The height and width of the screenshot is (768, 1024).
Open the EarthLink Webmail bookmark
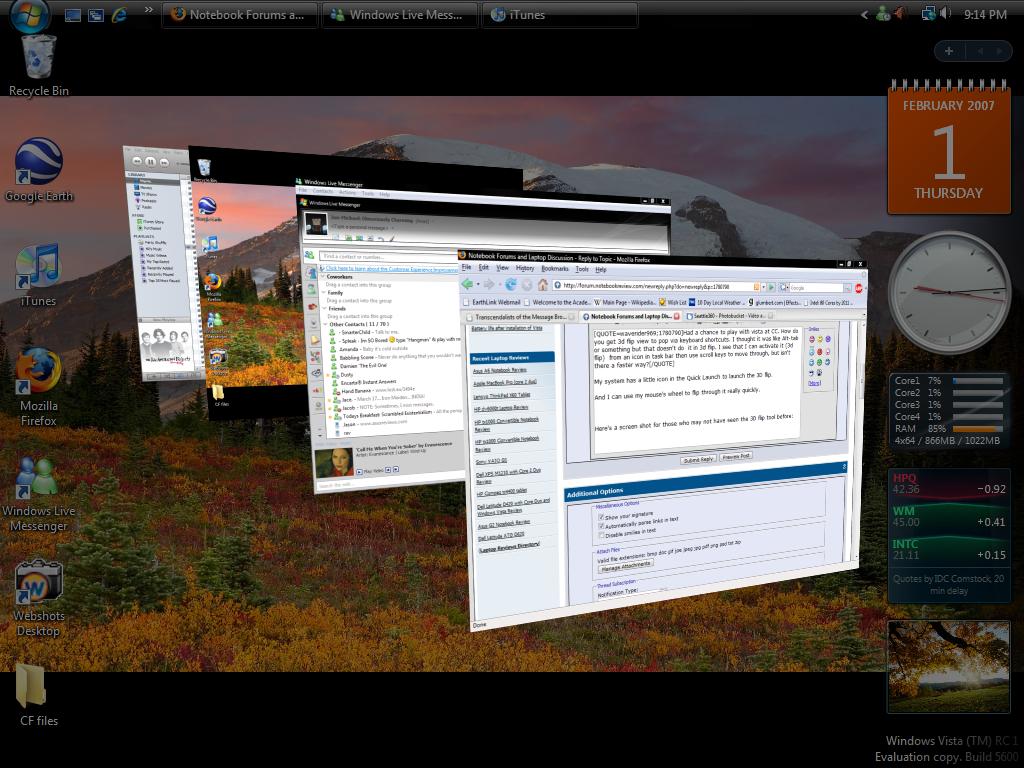(492, 302)
